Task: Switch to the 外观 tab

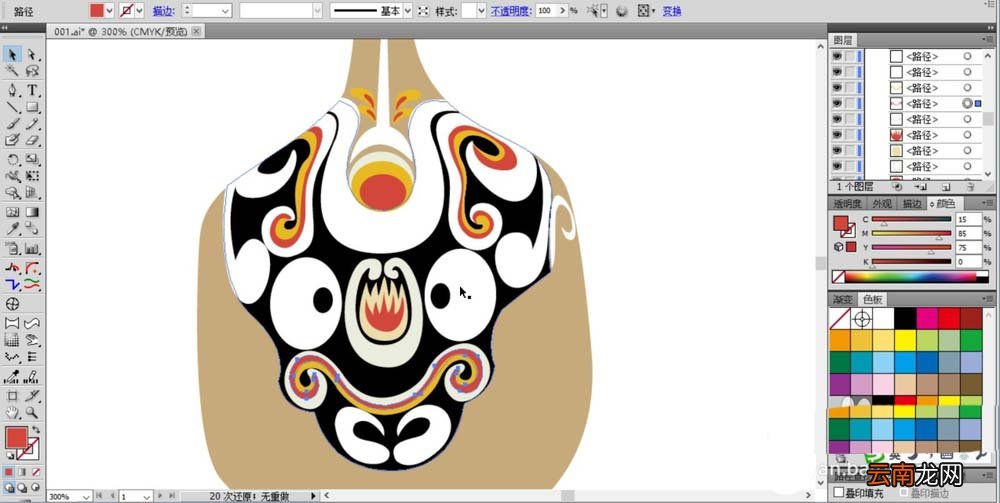Action: coord(882,203)
